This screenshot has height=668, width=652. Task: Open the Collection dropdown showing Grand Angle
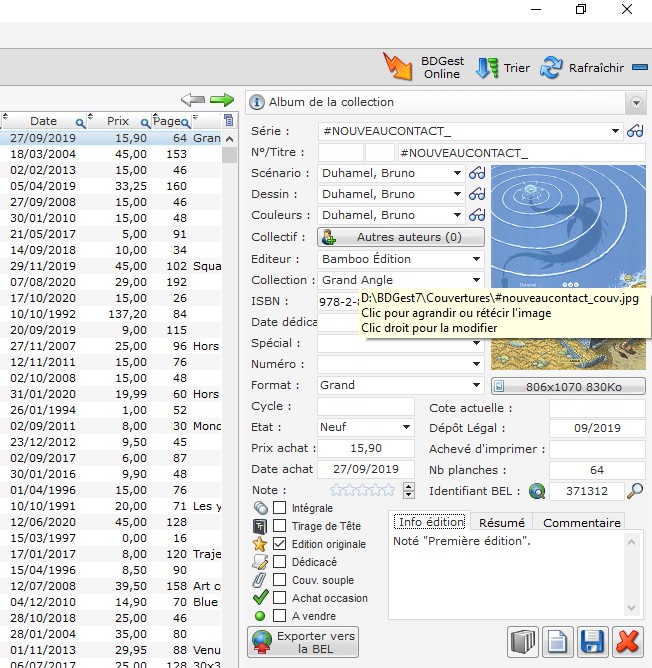476,280
